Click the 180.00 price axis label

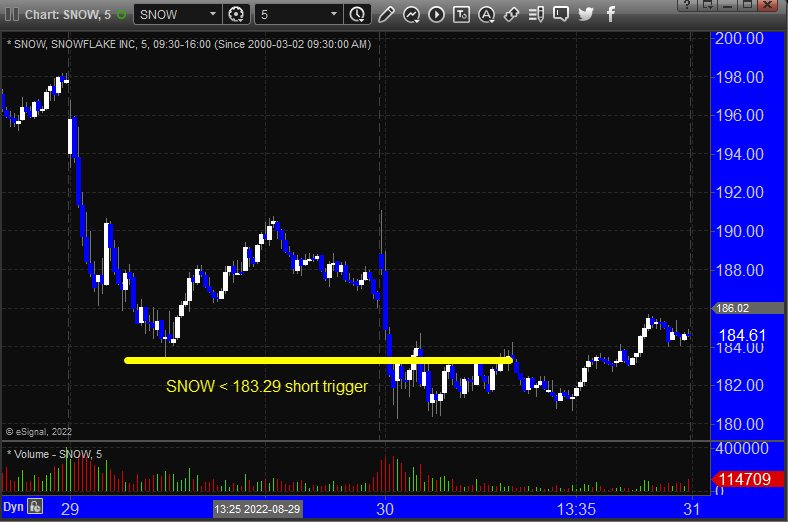pyautogui.click(x=739, y=424)
